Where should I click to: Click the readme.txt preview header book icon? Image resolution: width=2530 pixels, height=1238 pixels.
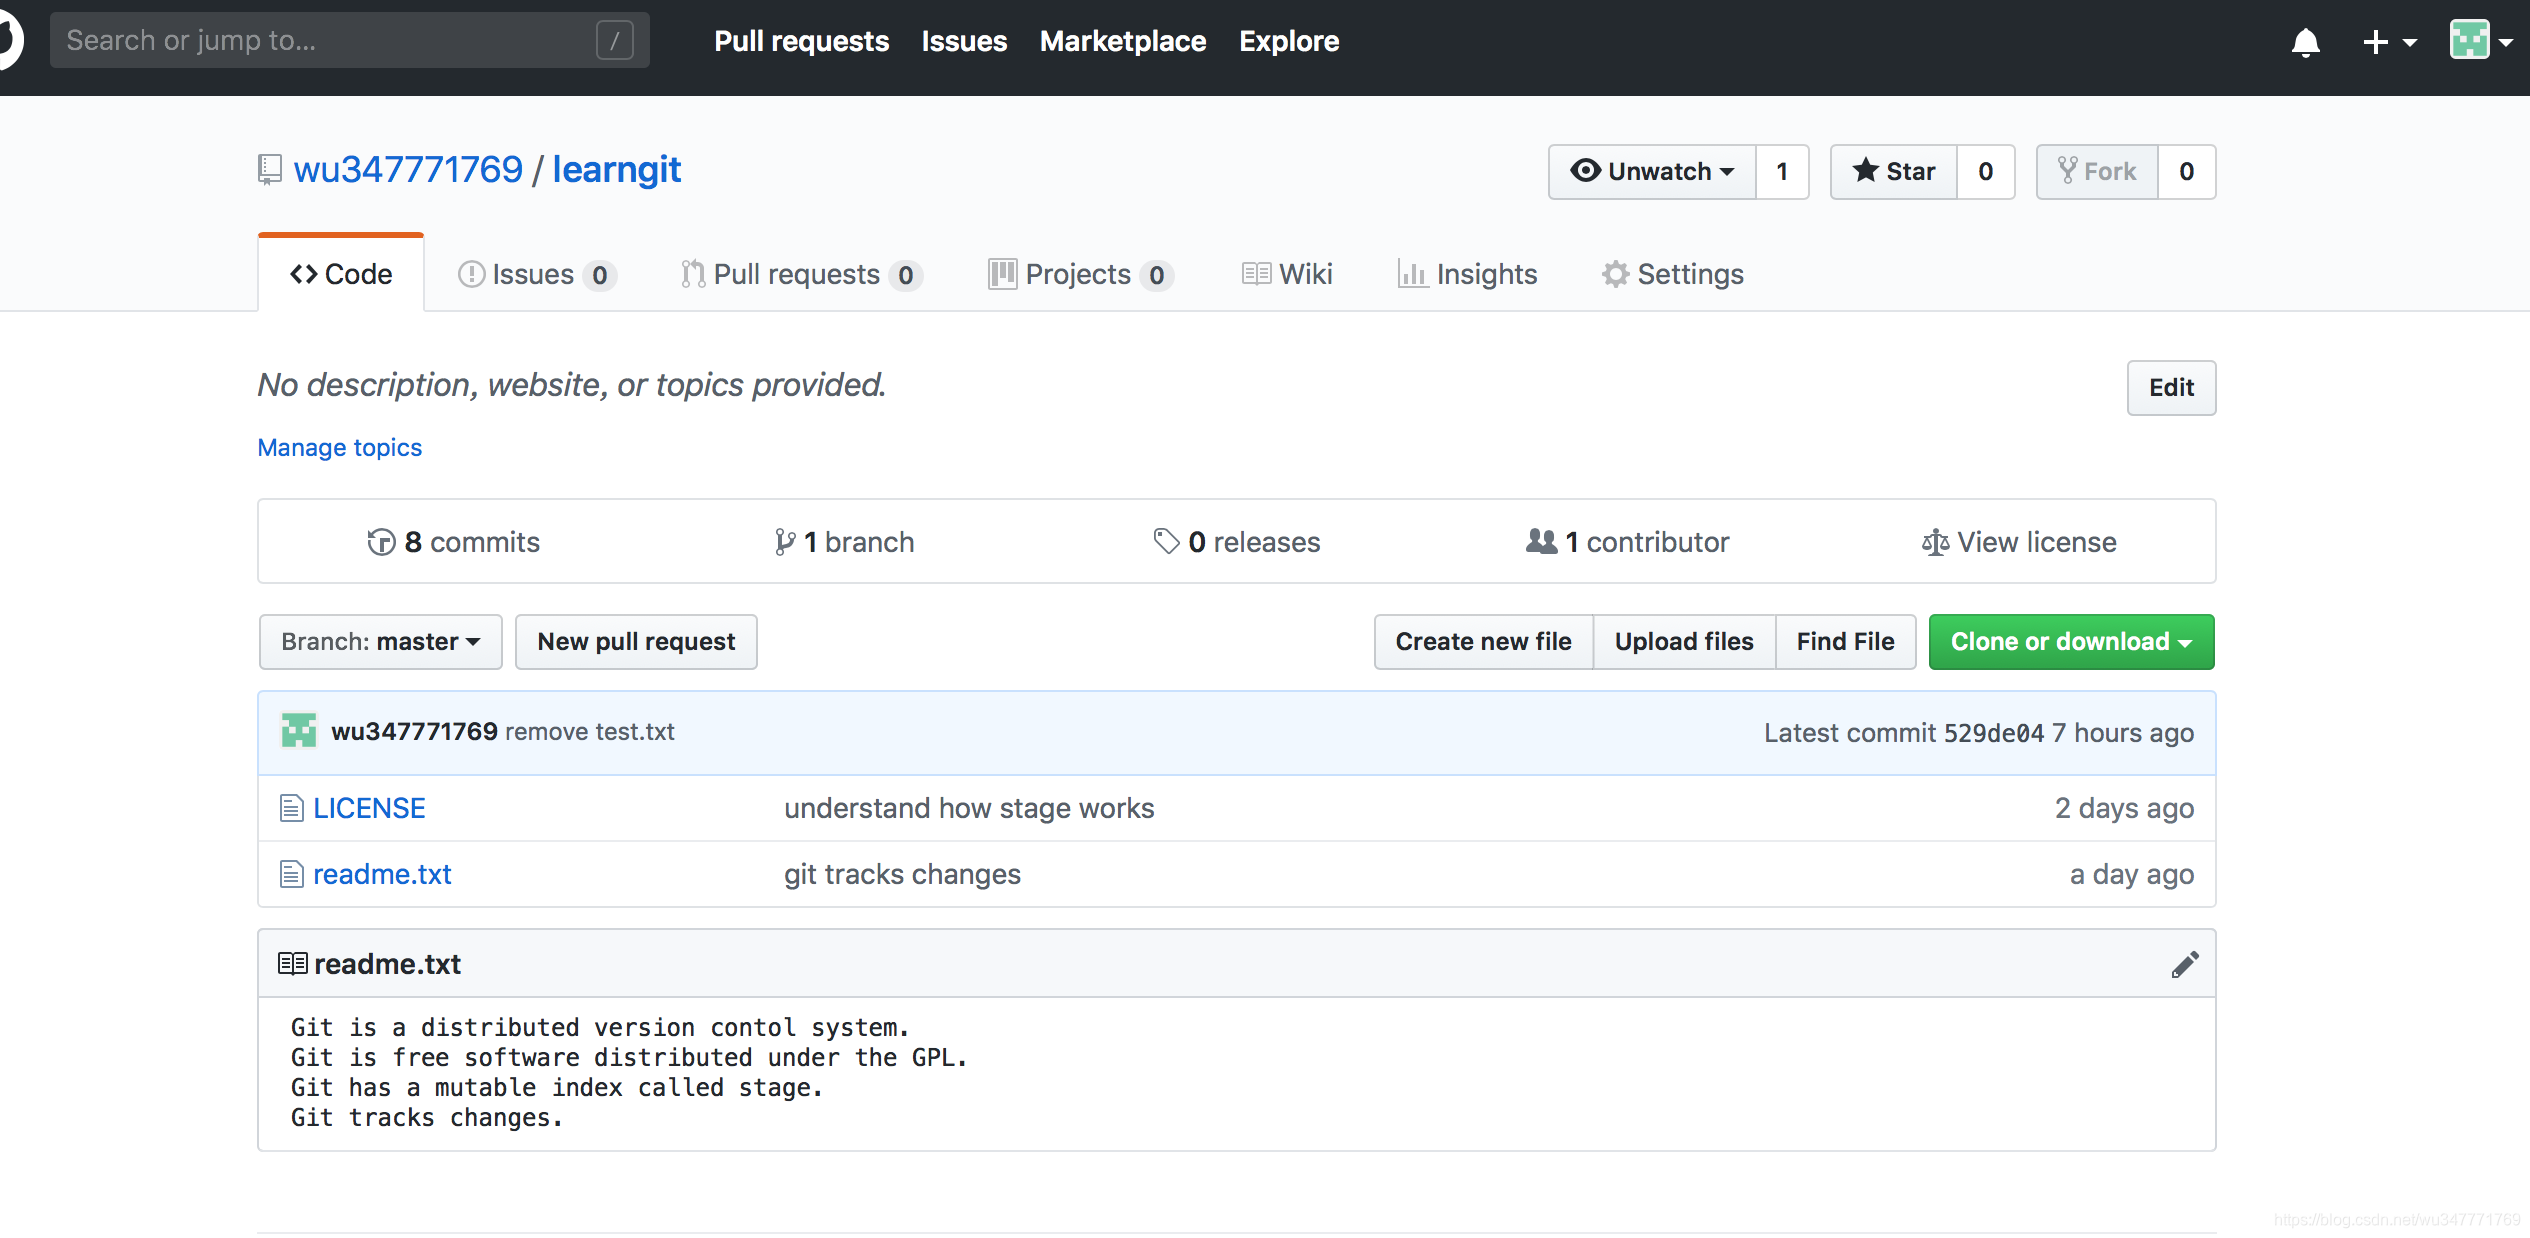tap(292, 964)
